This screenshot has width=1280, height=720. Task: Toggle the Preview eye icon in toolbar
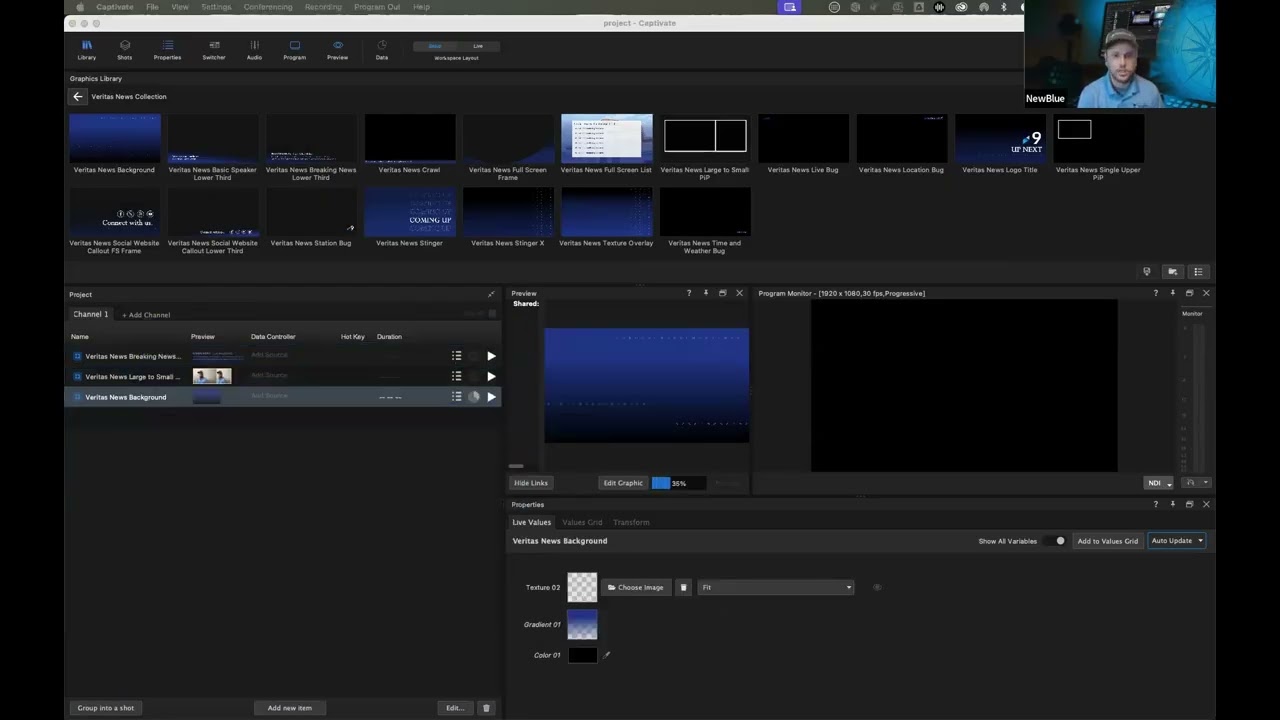(x=338, y=50)
